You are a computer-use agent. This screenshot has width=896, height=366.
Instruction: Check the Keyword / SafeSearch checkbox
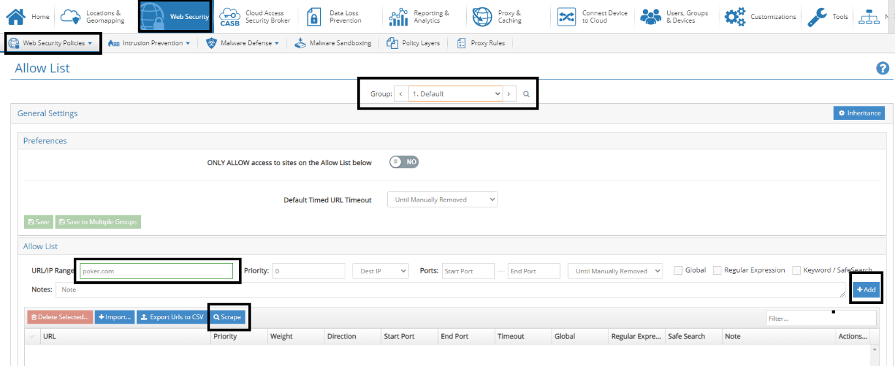point(796,270)
